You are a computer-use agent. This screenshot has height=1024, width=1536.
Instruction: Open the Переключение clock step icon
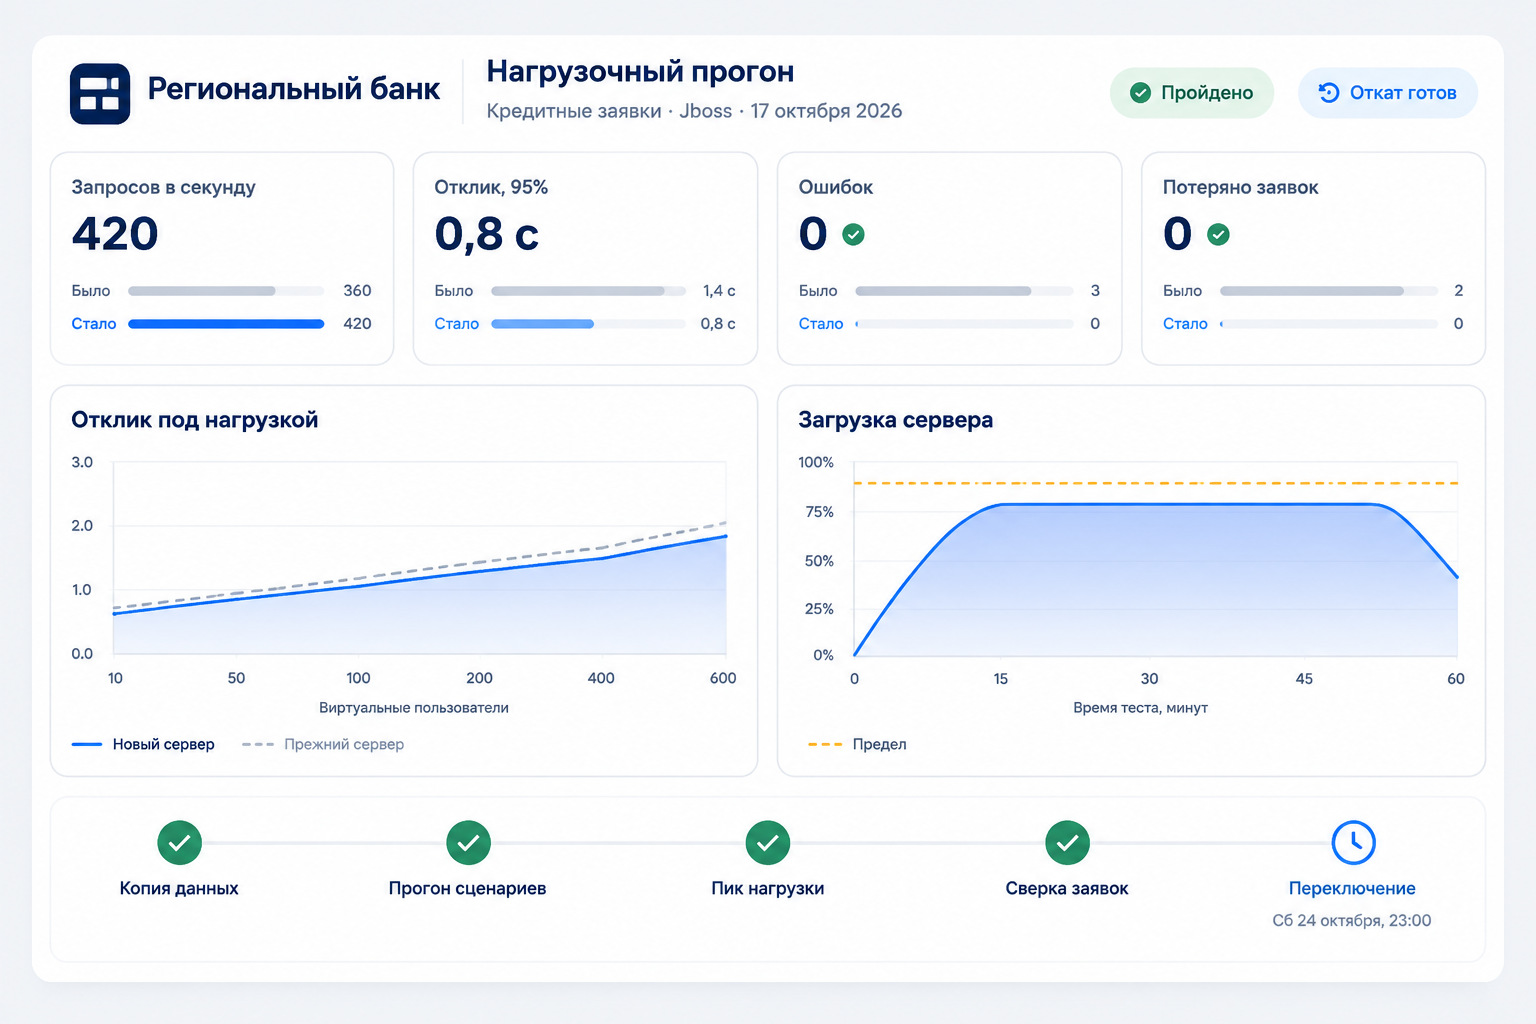pos(1354,843)
